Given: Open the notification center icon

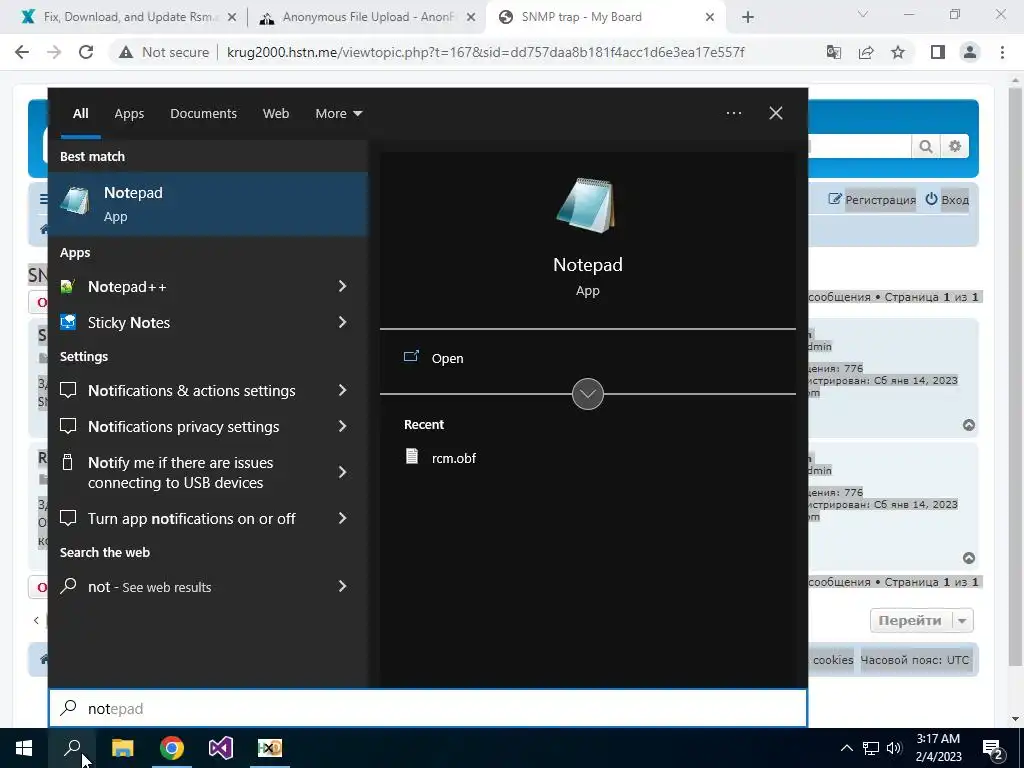Looking at the screenshot, I should 993,749.
